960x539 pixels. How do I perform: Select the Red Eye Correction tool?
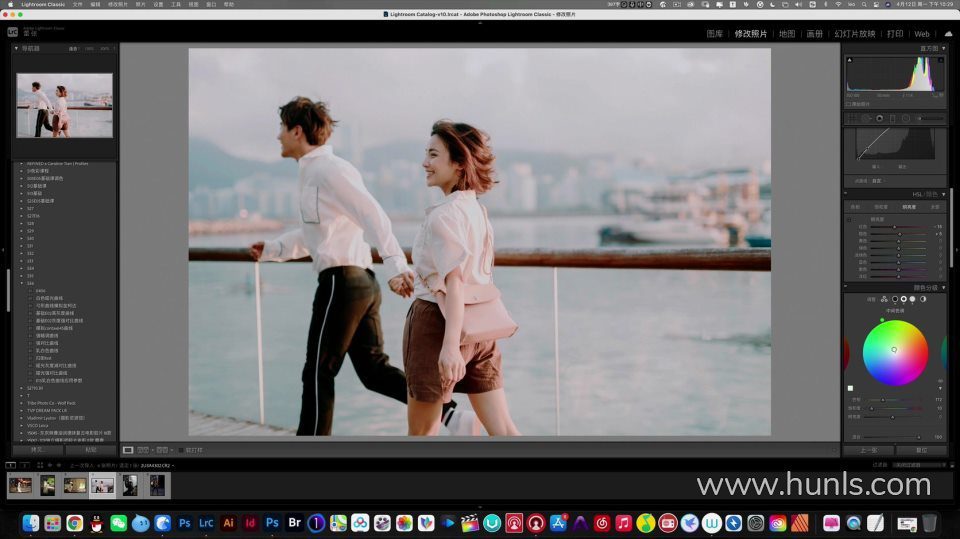(x=879, y=118)
